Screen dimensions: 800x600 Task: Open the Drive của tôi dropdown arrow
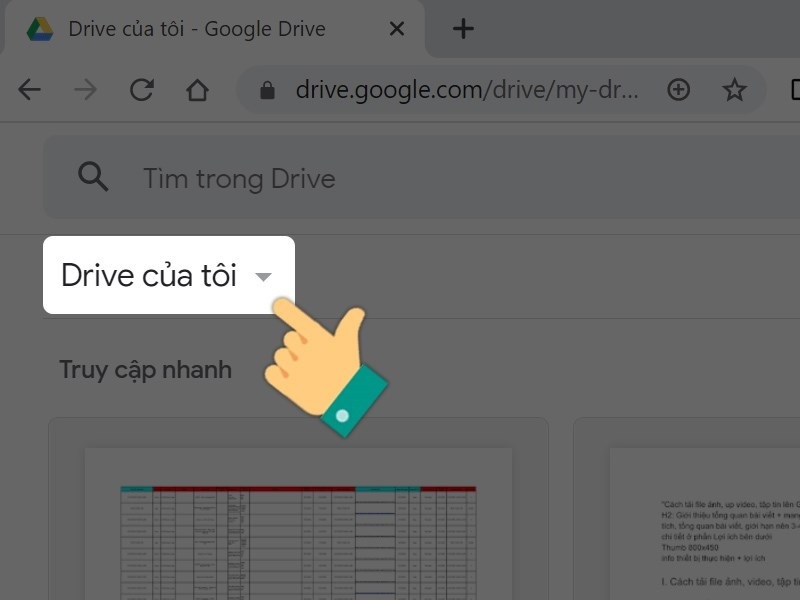coord(263,277)
